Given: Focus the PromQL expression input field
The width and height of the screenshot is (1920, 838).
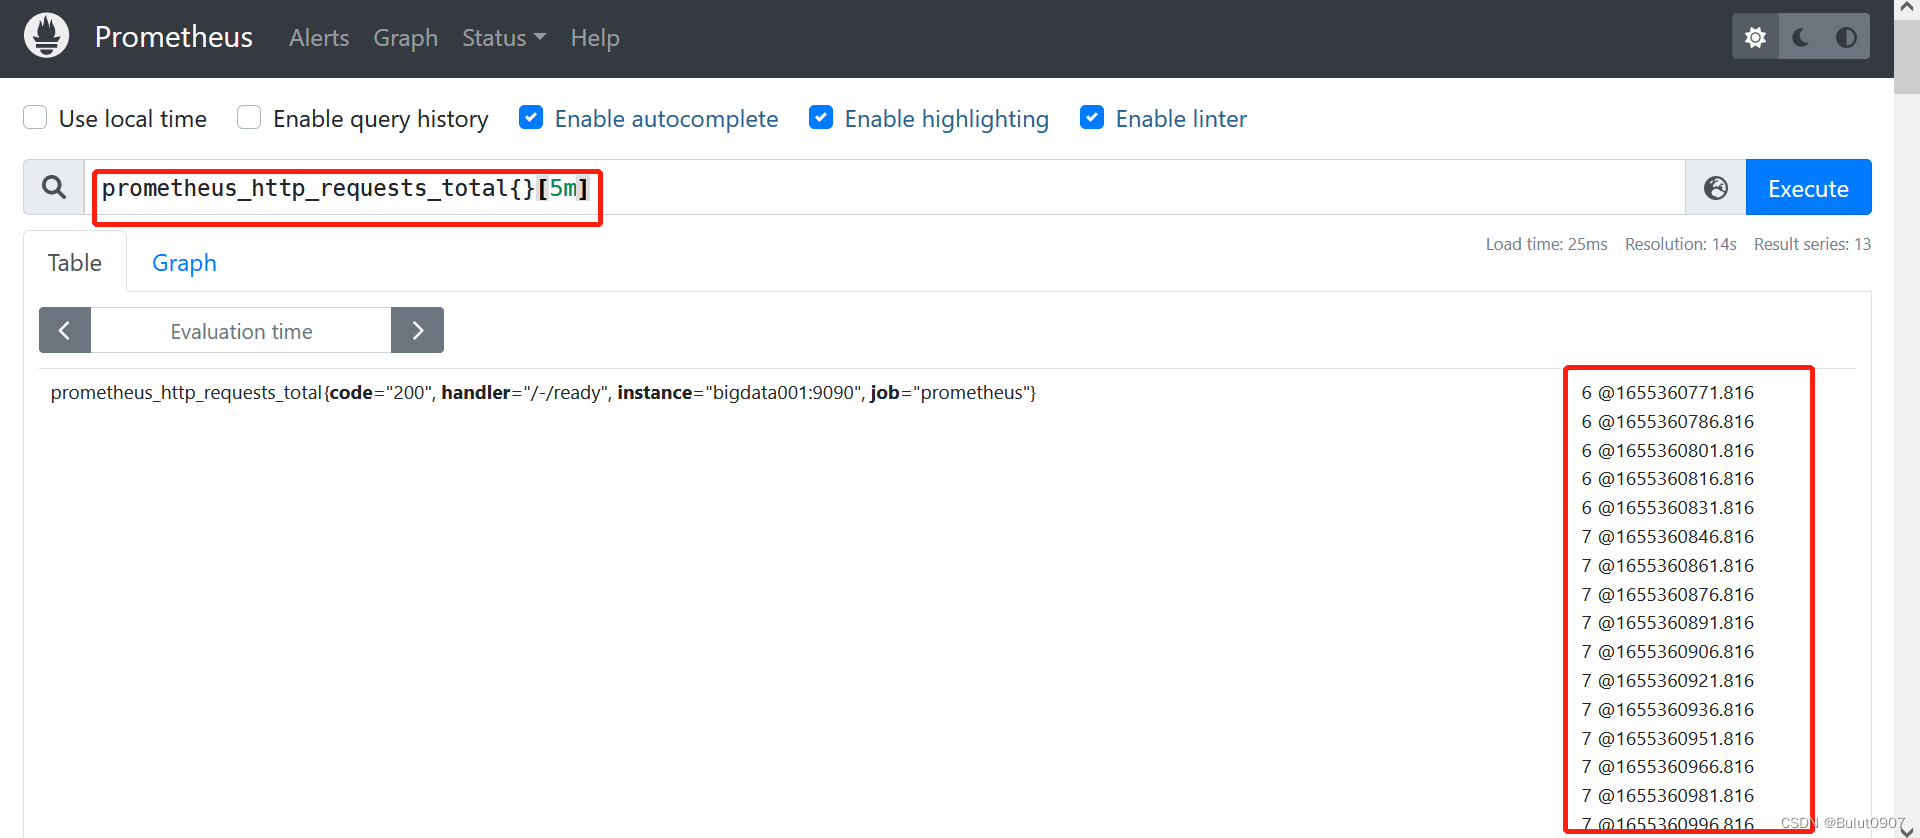Looking at the screenshot, I should pyautogui.click(x=885, y=187).
